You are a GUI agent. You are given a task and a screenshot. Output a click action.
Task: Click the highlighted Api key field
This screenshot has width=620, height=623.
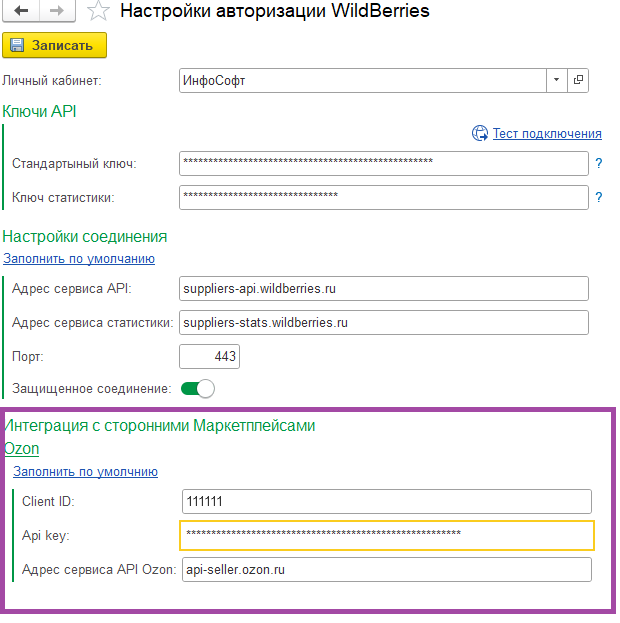pyautogui.click(x=387, y=535)
